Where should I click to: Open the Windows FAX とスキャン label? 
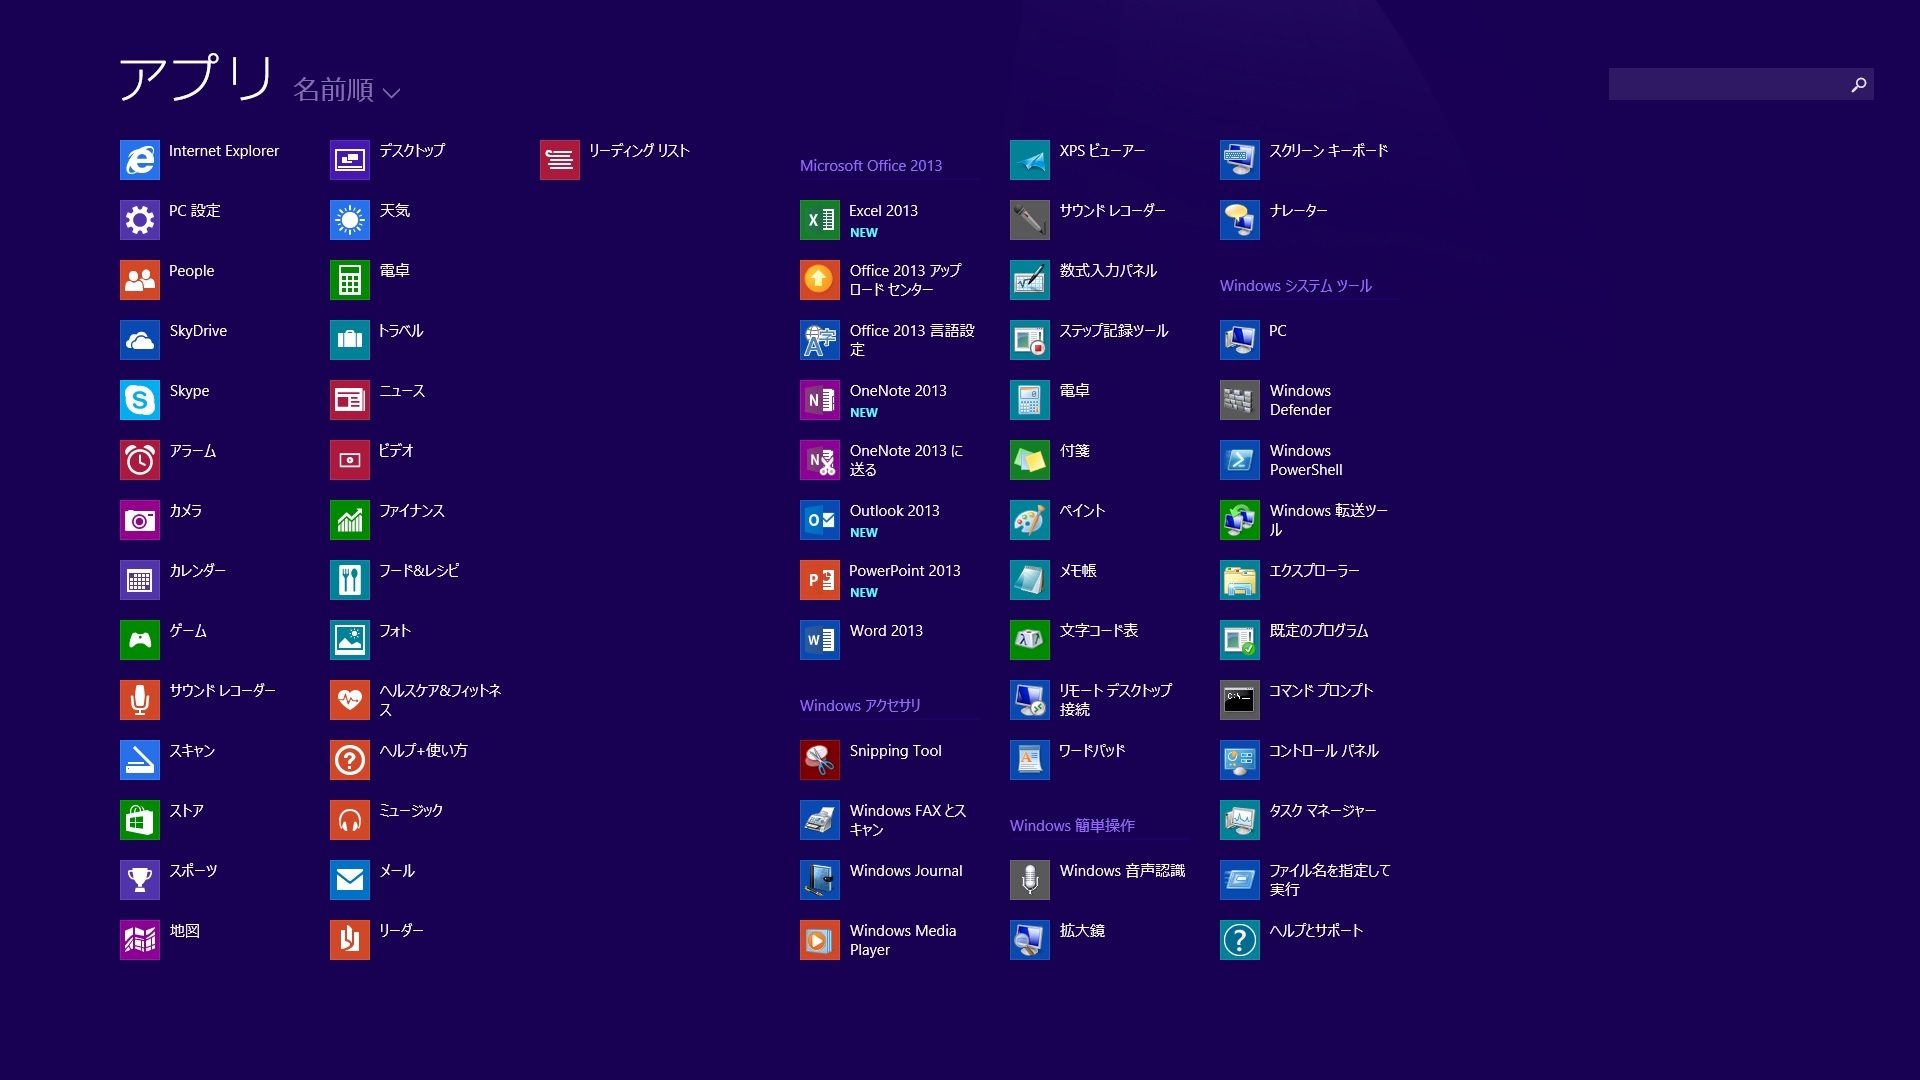(908, 820)
